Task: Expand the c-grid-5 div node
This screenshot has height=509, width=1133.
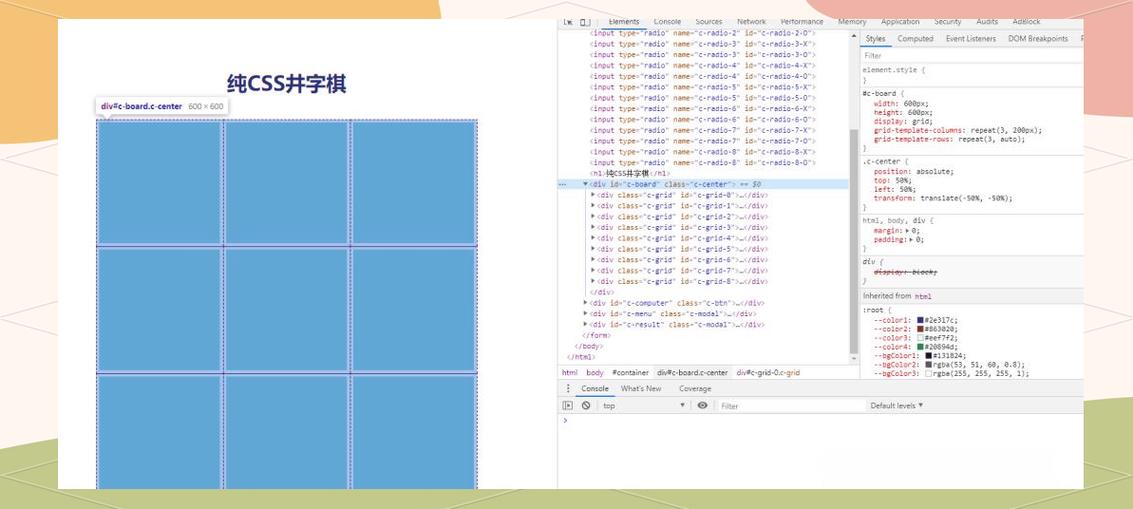Action: pos(593,249)
